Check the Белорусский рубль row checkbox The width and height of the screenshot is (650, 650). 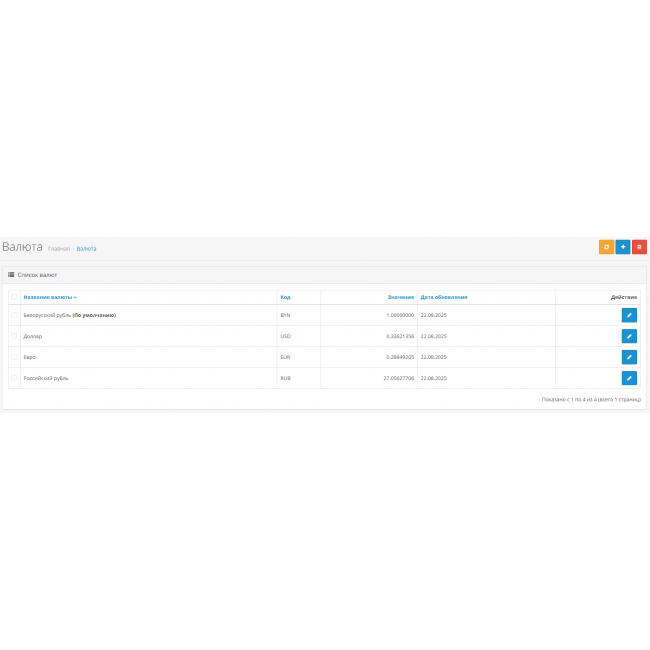pyautogui.click(x=14, y=315)
